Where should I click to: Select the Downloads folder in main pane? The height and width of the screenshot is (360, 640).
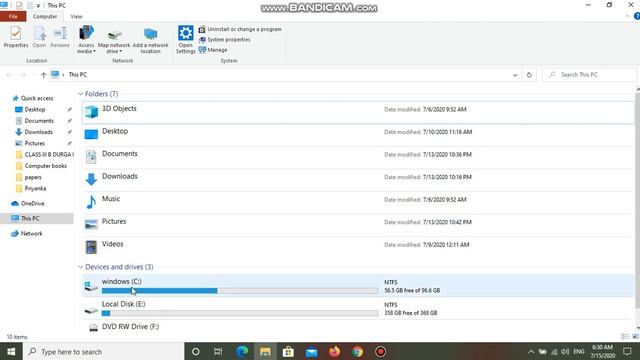click(358, 180)
